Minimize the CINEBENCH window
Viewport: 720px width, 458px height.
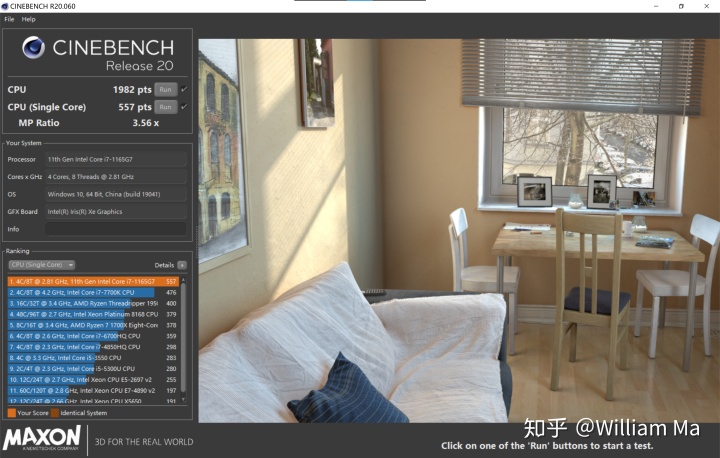(656, 6)
